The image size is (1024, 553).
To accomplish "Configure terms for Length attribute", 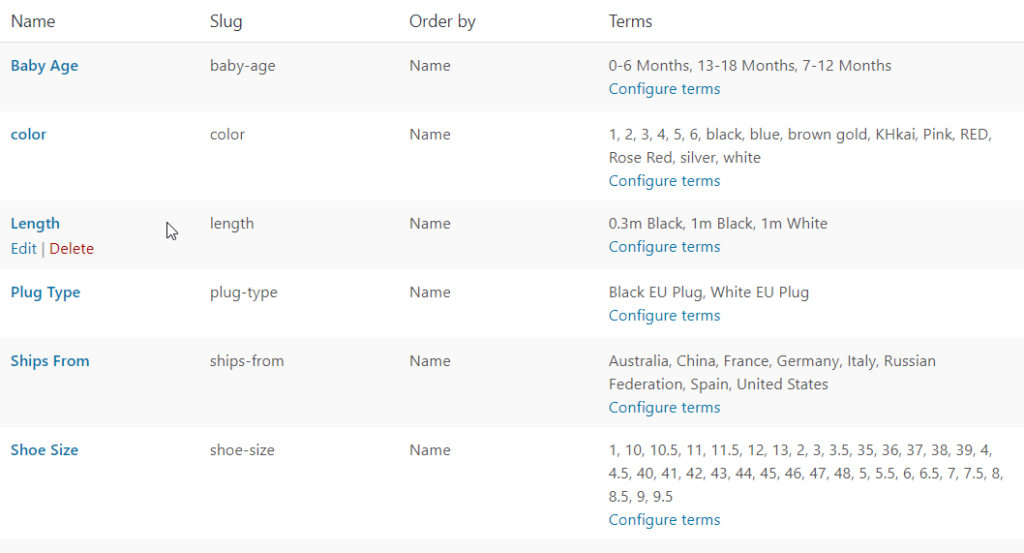I will tap(664, 247).
